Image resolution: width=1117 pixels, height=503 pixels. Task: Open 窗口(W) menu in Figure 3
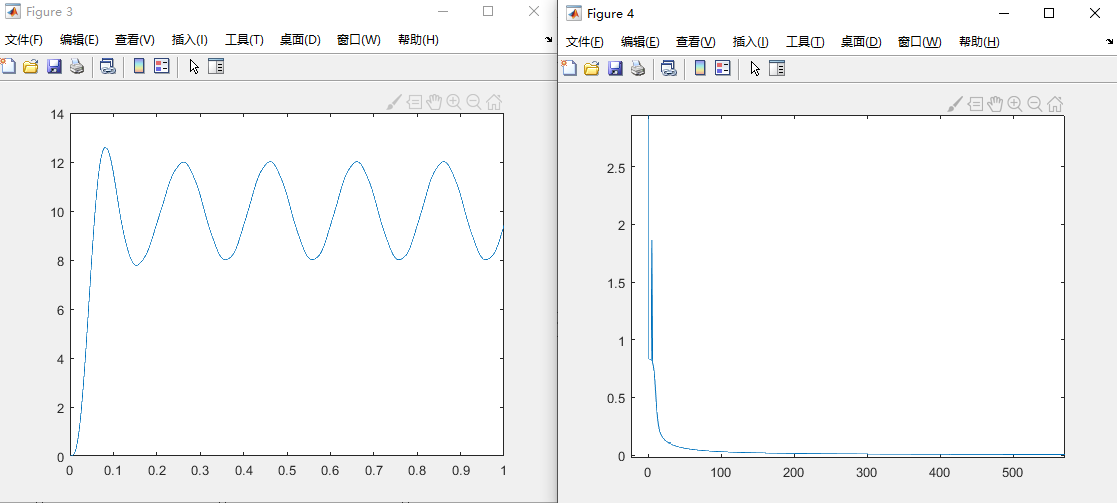(x=358, y=41)
